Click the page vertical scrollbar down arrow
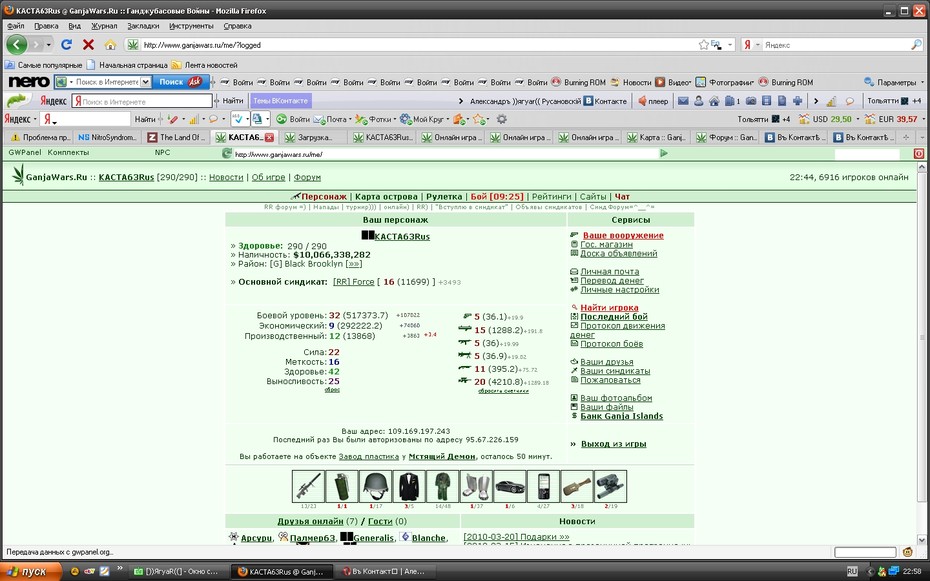The width and height of the screenshot is (930, 581). (x=922, y=540)
